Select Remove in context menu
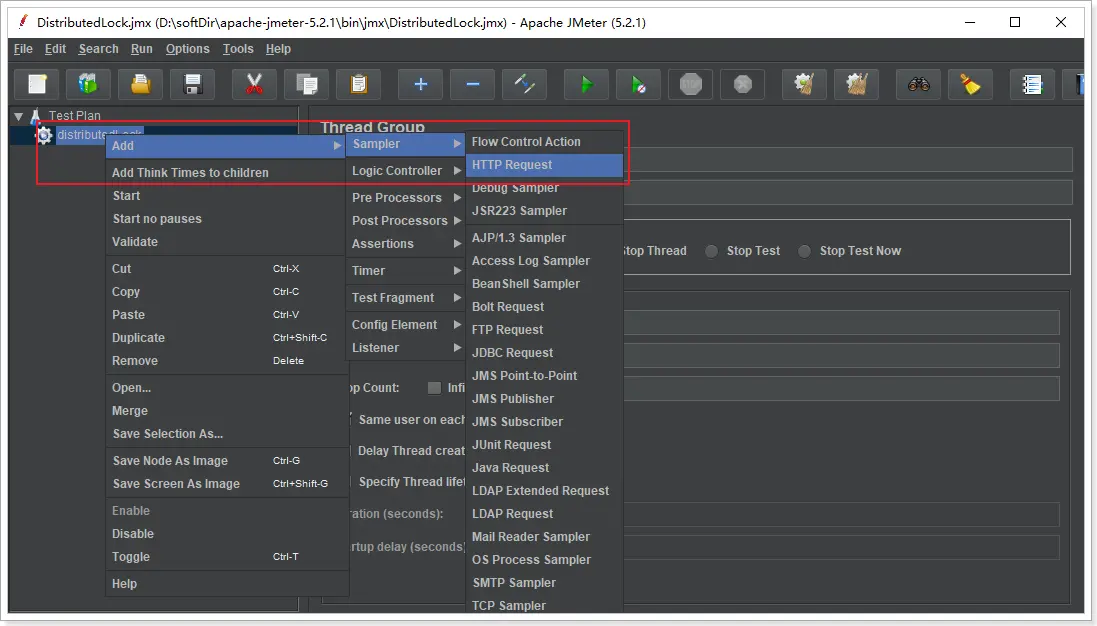This screenshot has height=626, width=1097. pos(226,361)
